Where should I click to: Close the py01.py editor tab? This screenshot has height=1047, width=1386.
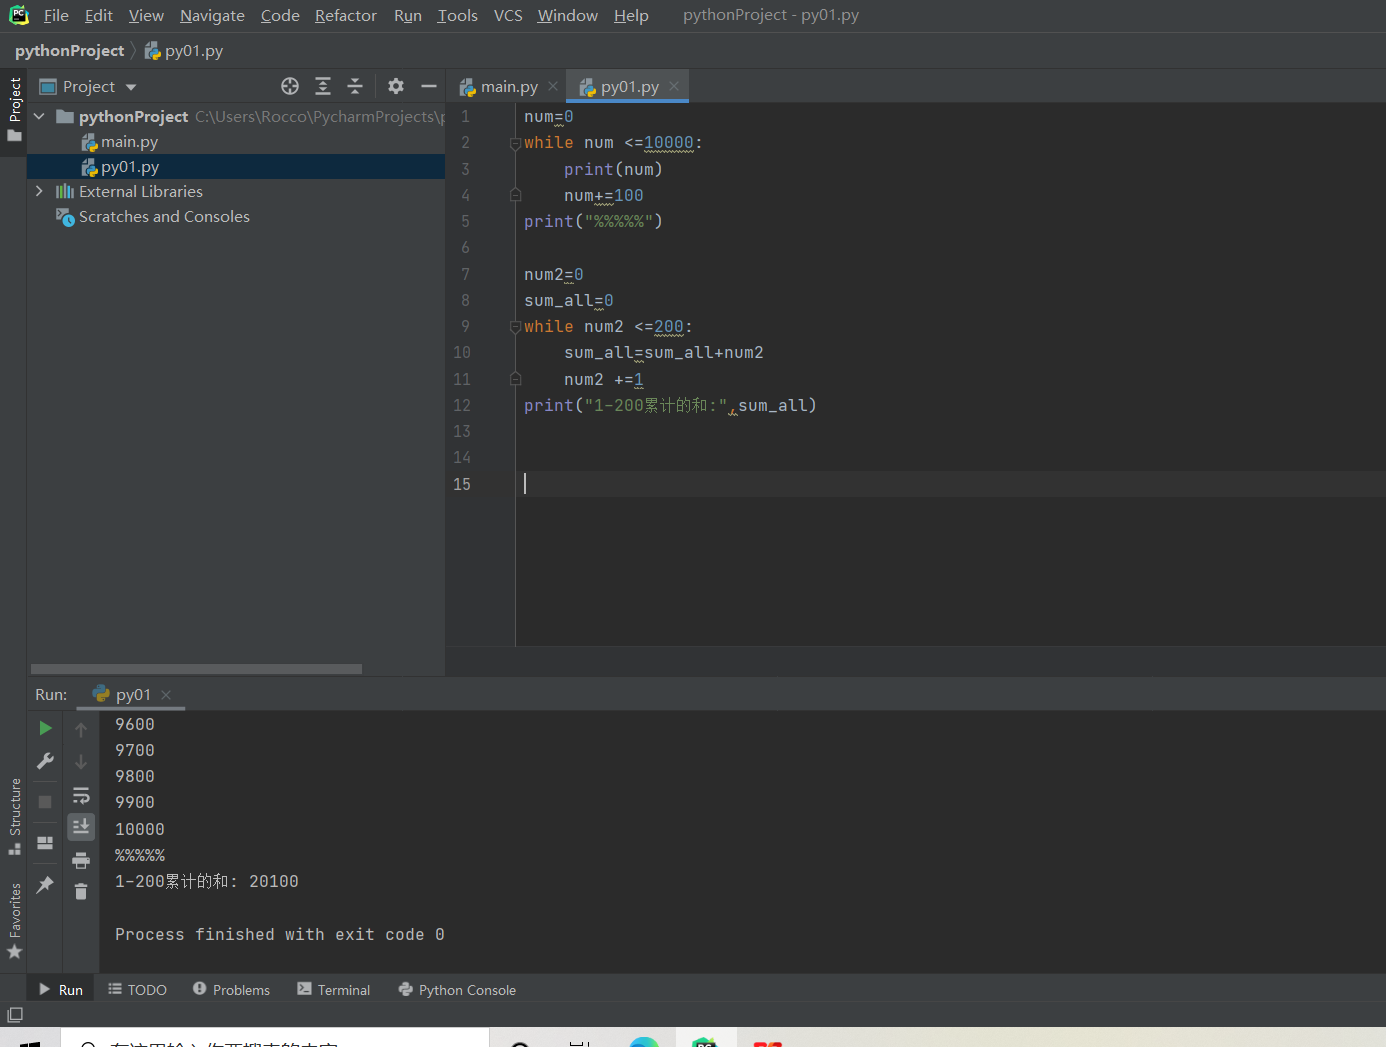674,86
